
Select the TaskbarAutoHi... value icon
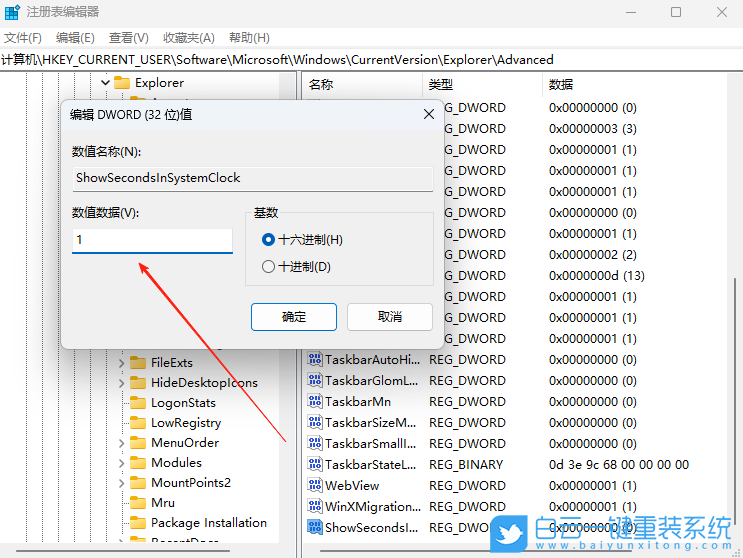pos(315,359)
